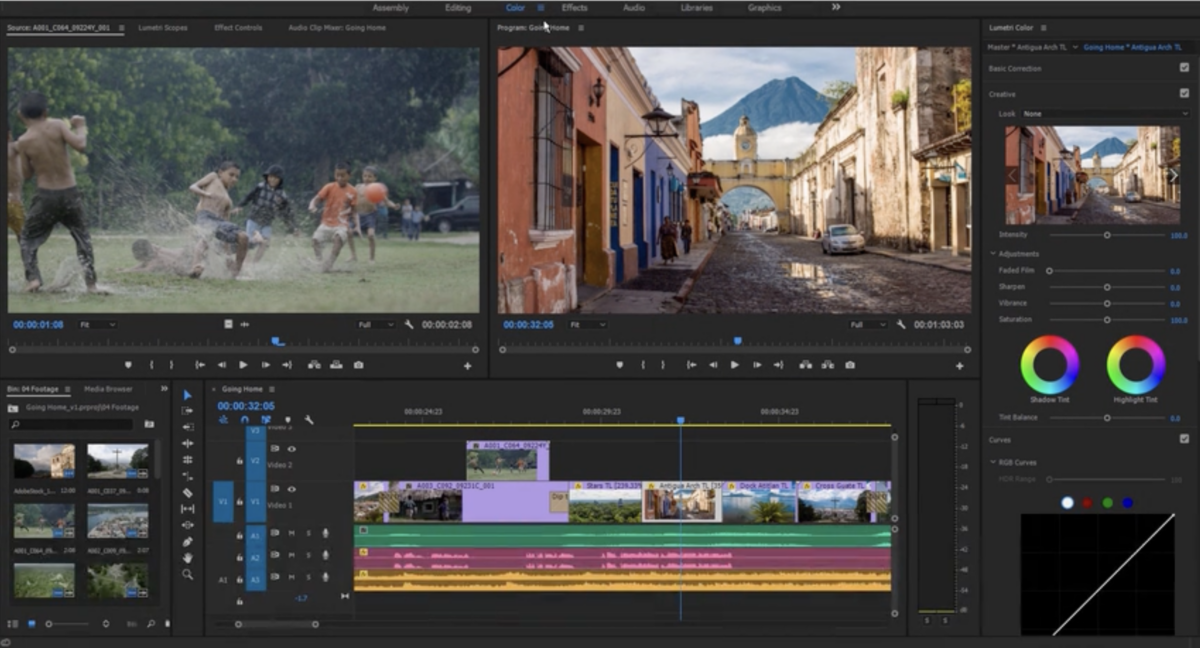The width and height of the screenshot is (1200, 648).
Task: Click the Export Frame camera icon in Program monitor
Action: pos(850,365)
